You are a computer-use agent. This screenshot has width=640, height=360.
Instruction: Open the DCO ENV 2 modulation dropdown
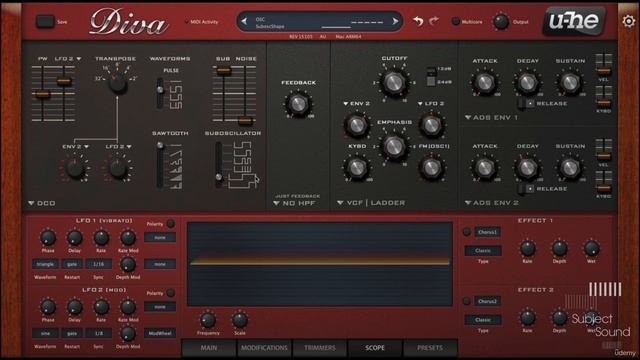(76, 147)
